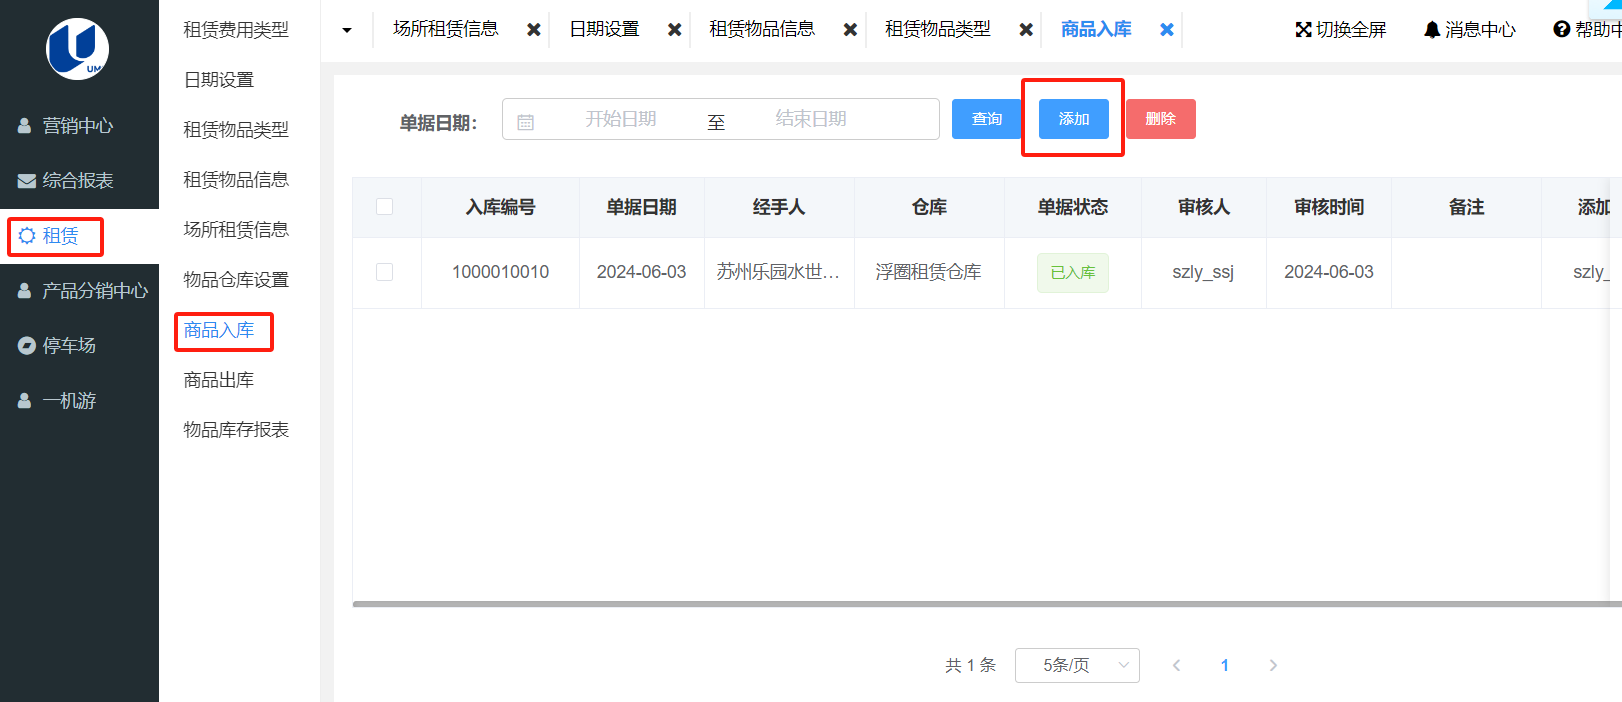Open 物品仓库设置 in the submenu
Viewport: 1622px width, 702px height.
pos(236,280)
